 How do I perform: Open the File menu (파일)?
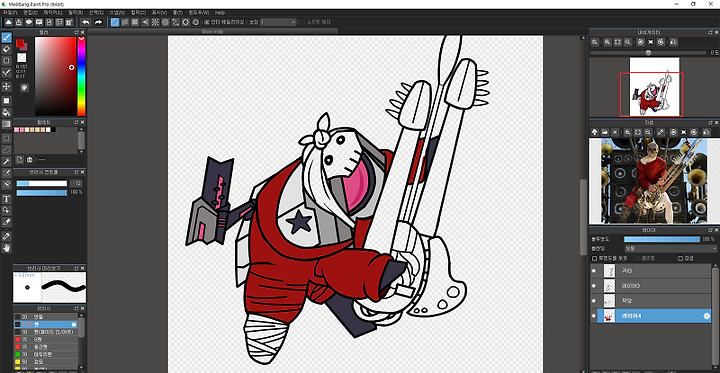(x=10, y=12)
